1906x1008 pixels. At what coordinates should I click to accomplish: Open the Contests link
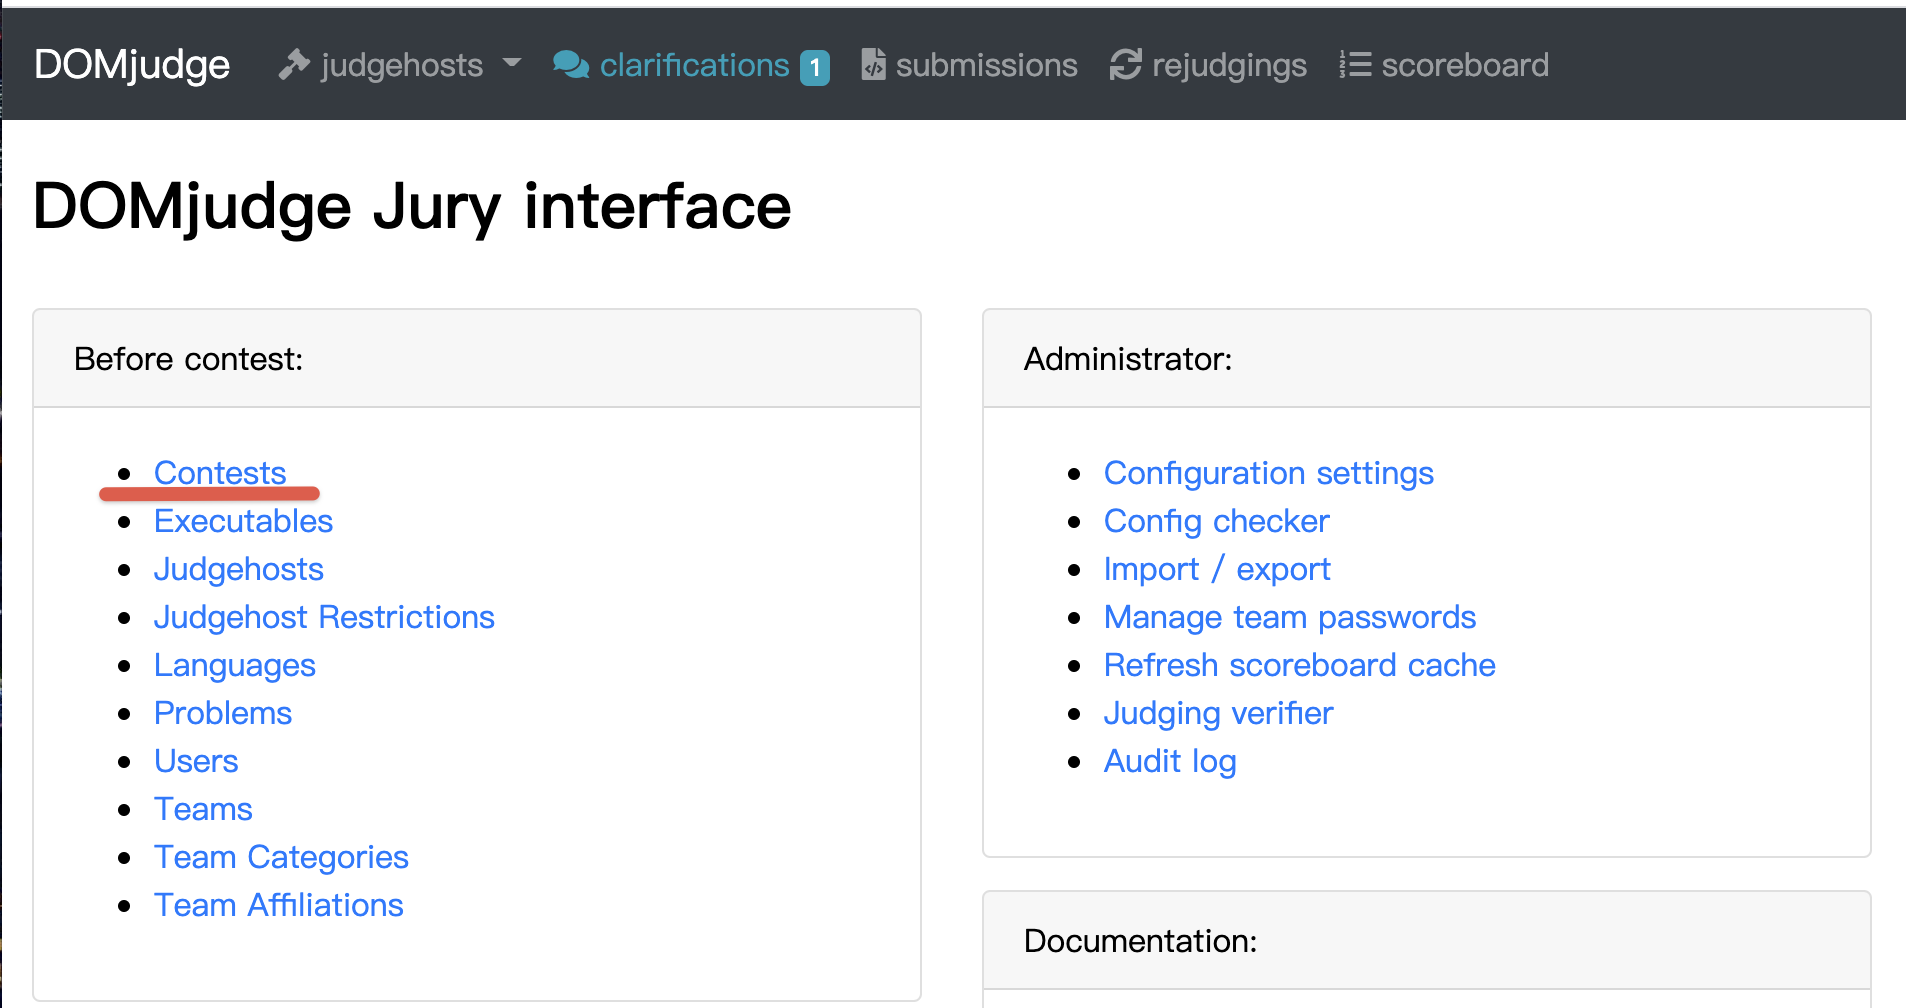click(220, 473)
